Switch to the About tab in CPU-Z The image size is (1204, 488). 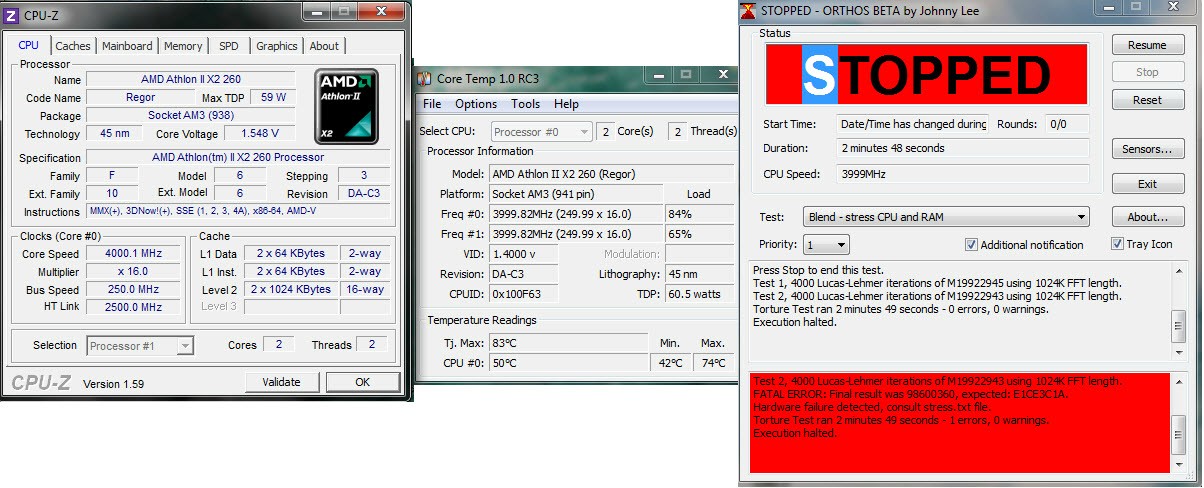coord(324,46)
